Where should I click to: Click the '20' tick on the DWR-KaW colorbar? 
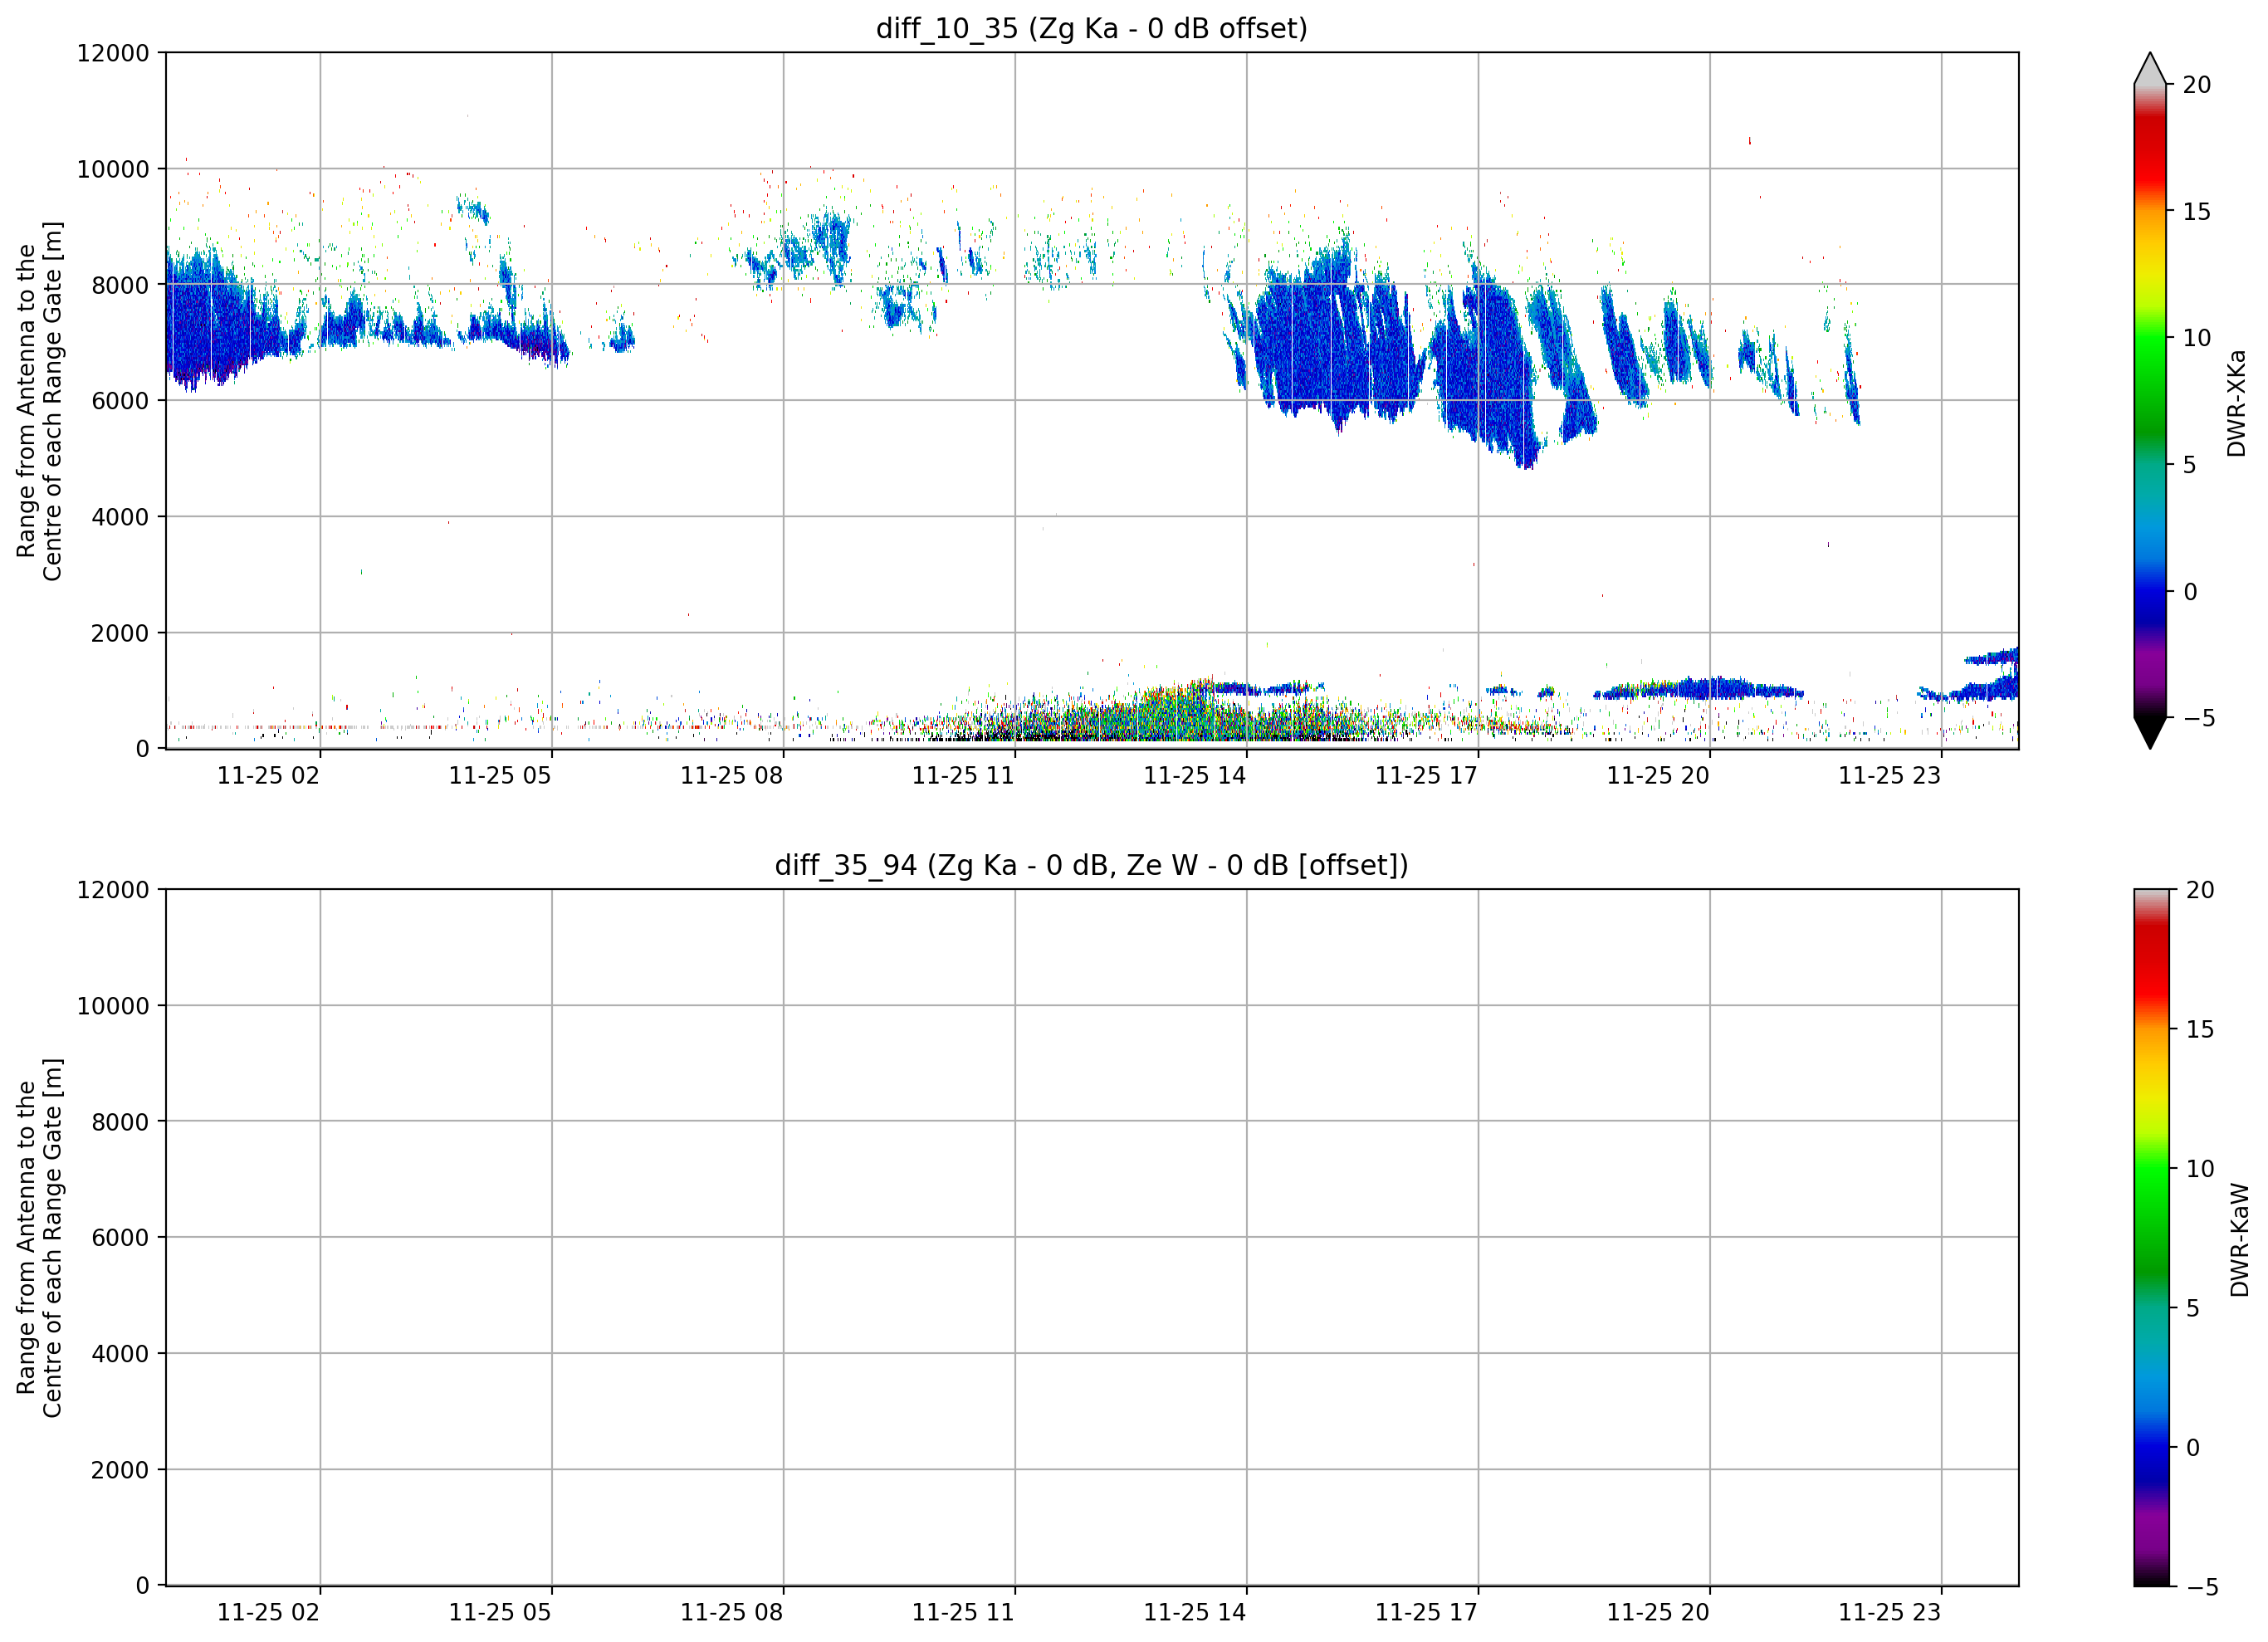[2200, 890]
